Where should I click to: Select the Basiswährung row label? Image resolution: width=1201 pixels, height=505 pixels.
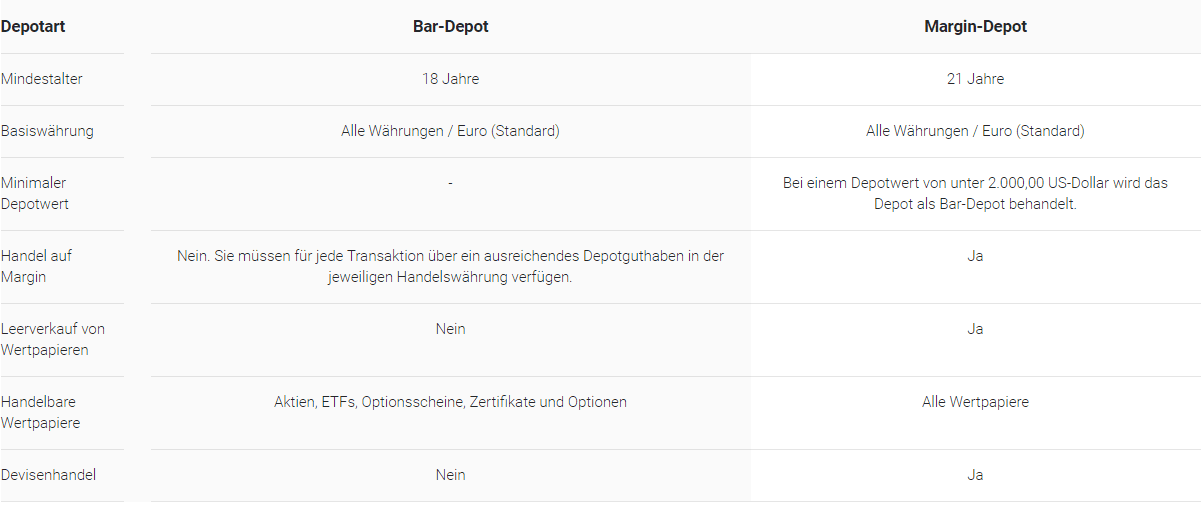pyautogui.click(x=47, y=131)
